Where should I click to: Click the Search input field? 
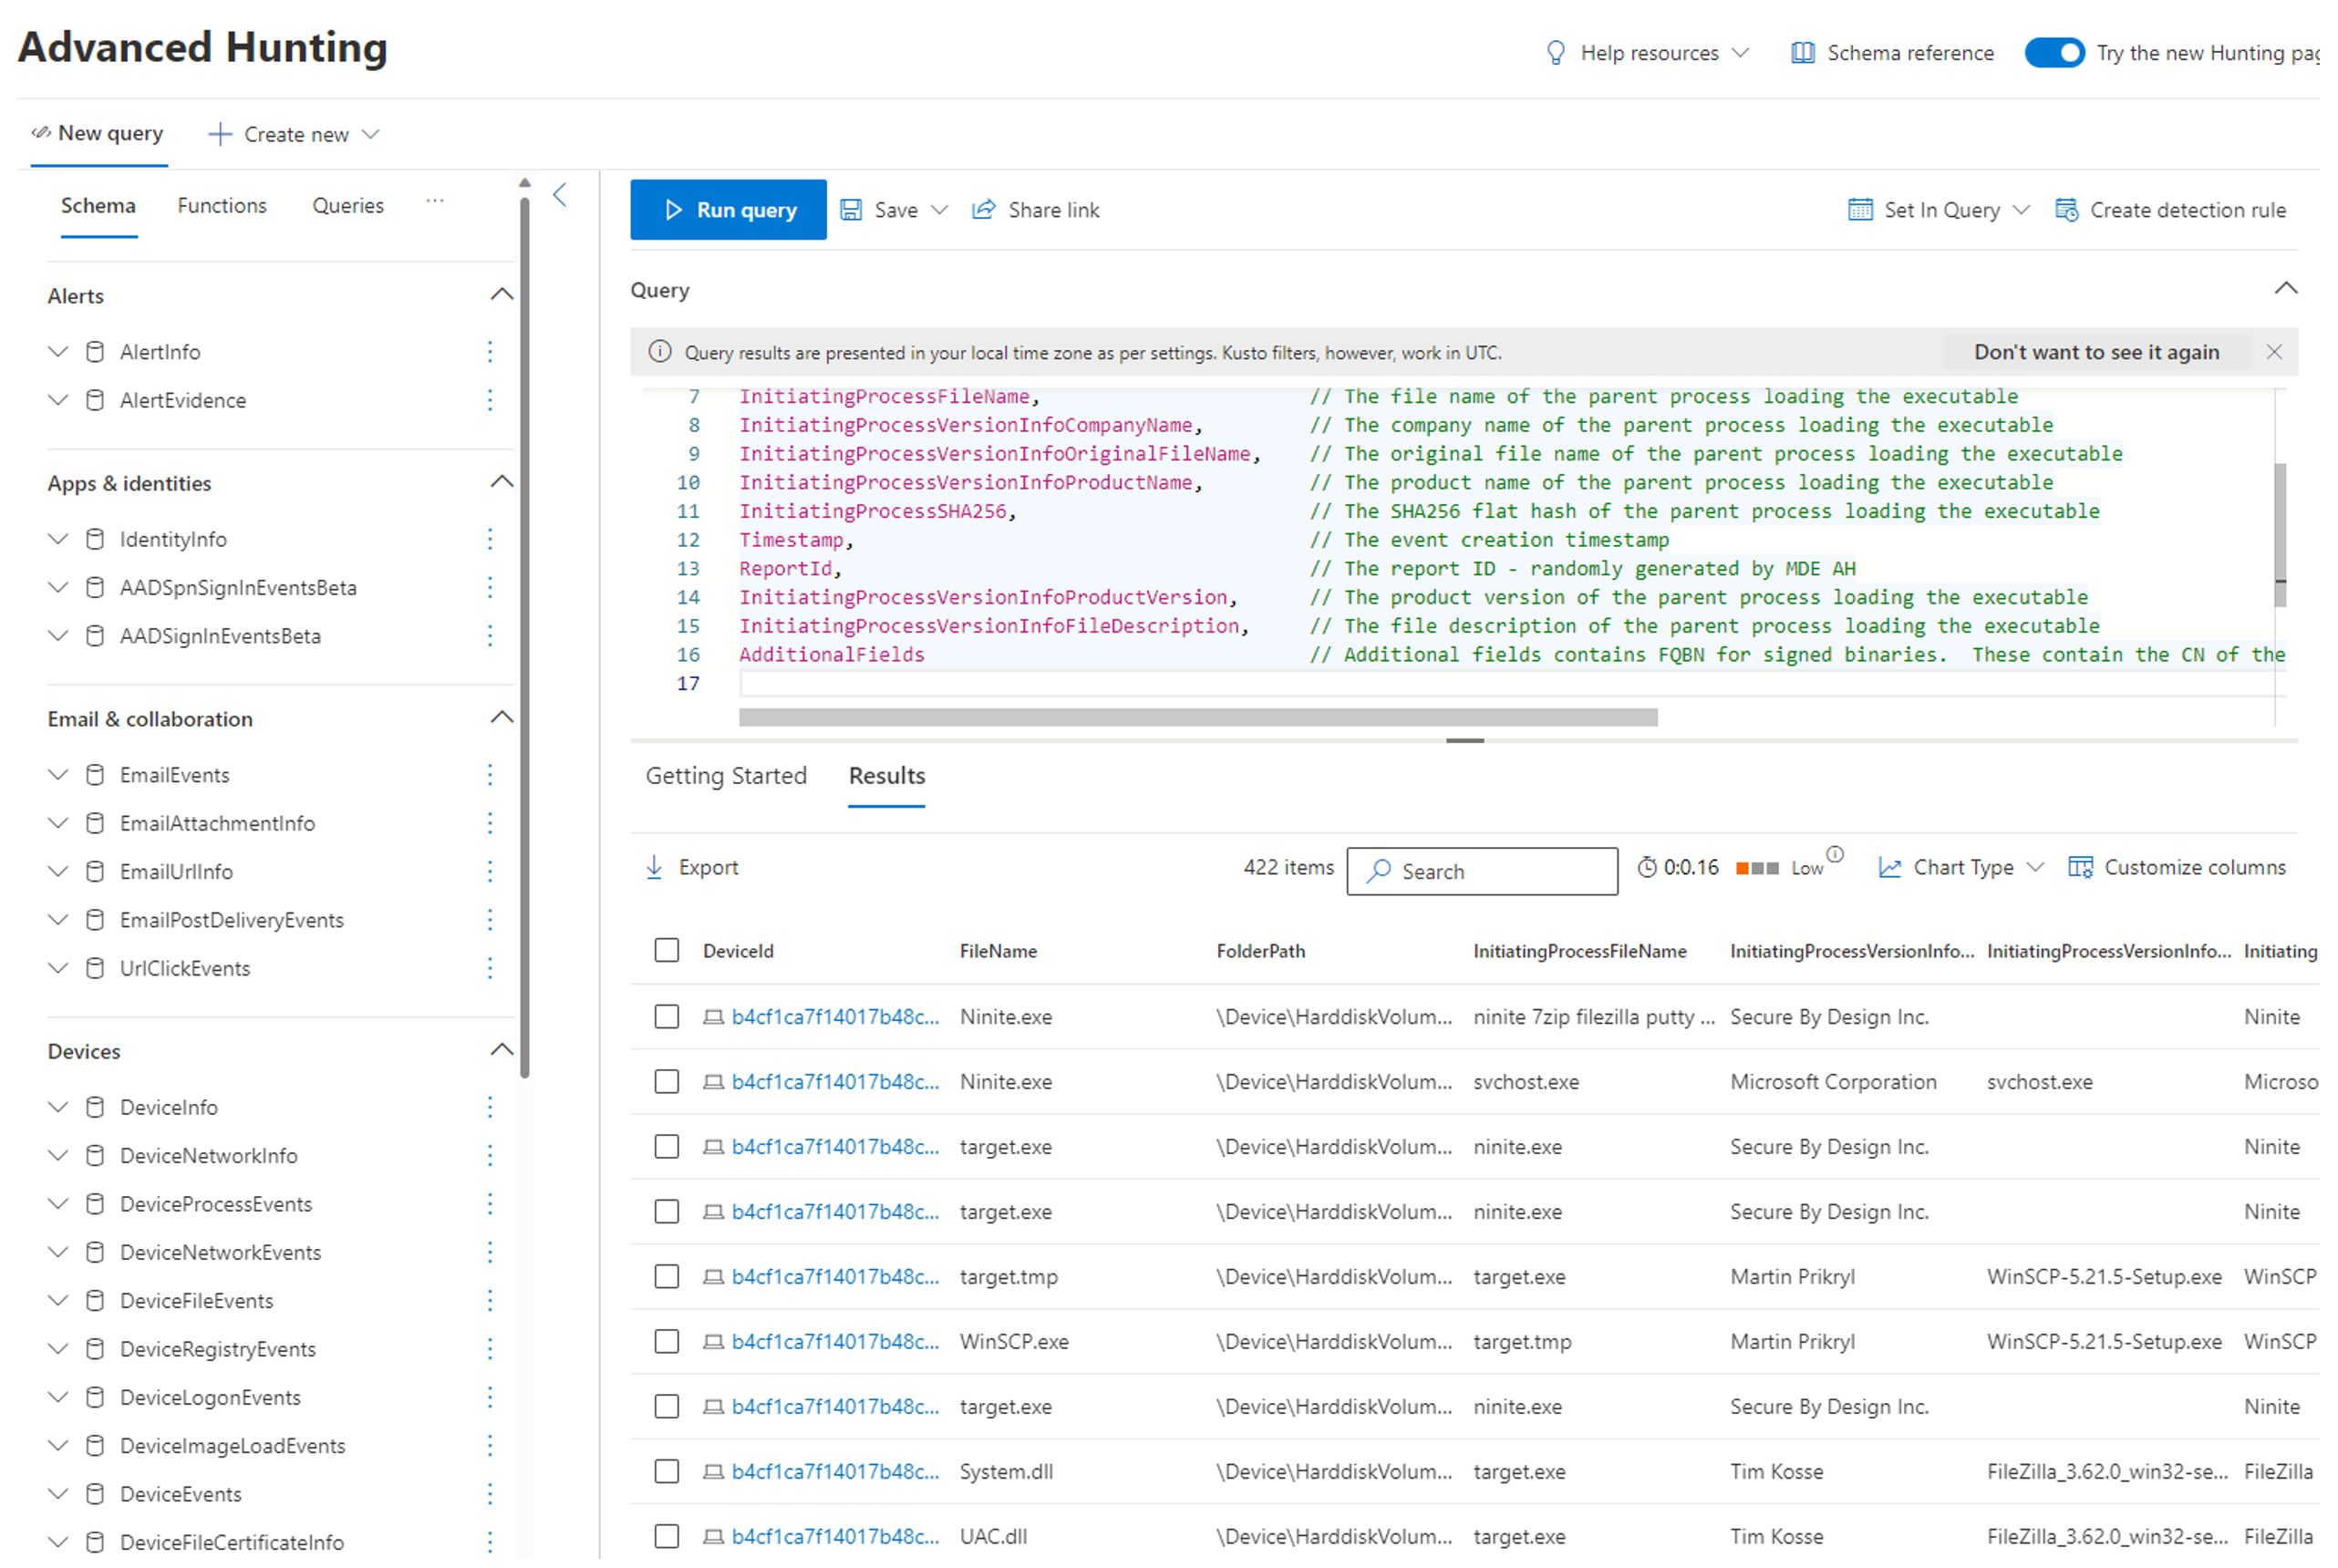pyautogui.click(x=1484, y=870)
